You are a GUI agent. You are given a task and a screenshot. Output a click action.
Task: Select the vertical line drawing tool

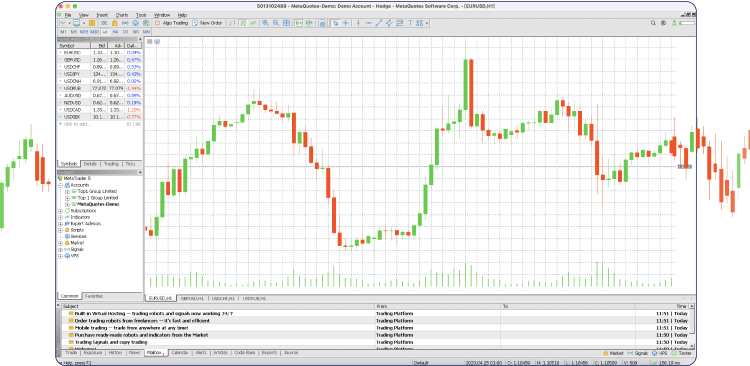pos(358,23)
